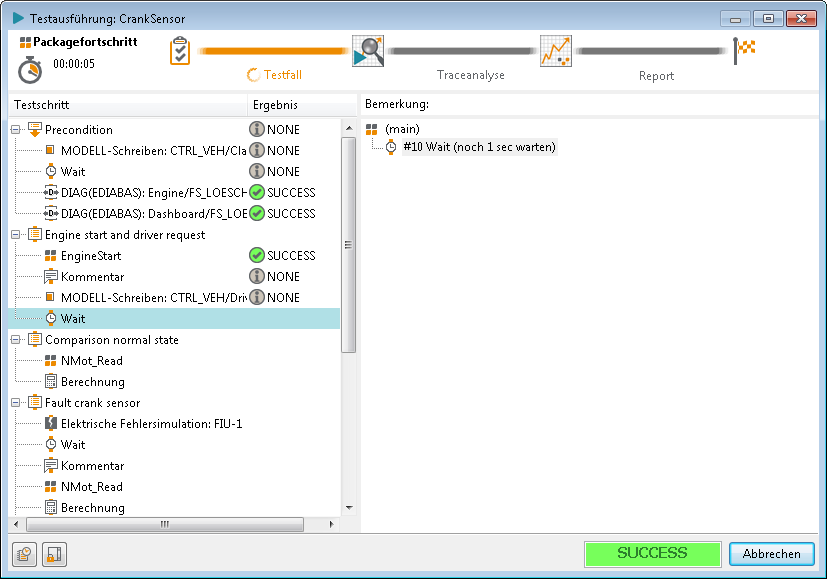The image size is (827, 579).
Task: Click the 00:00:05 elapsed time
Action: point(74,64)
